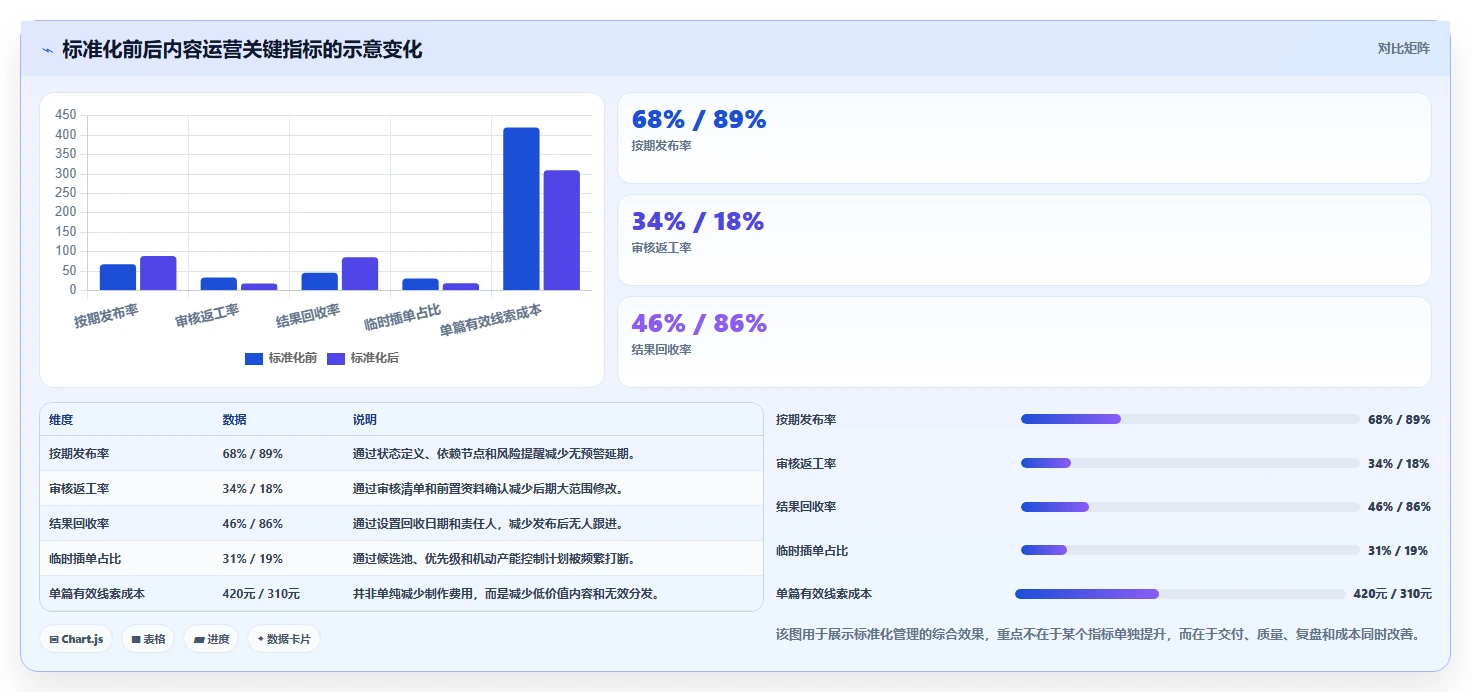
Task: Click the 420元 / 310元 progress value
Action: tap(1392, 594)
